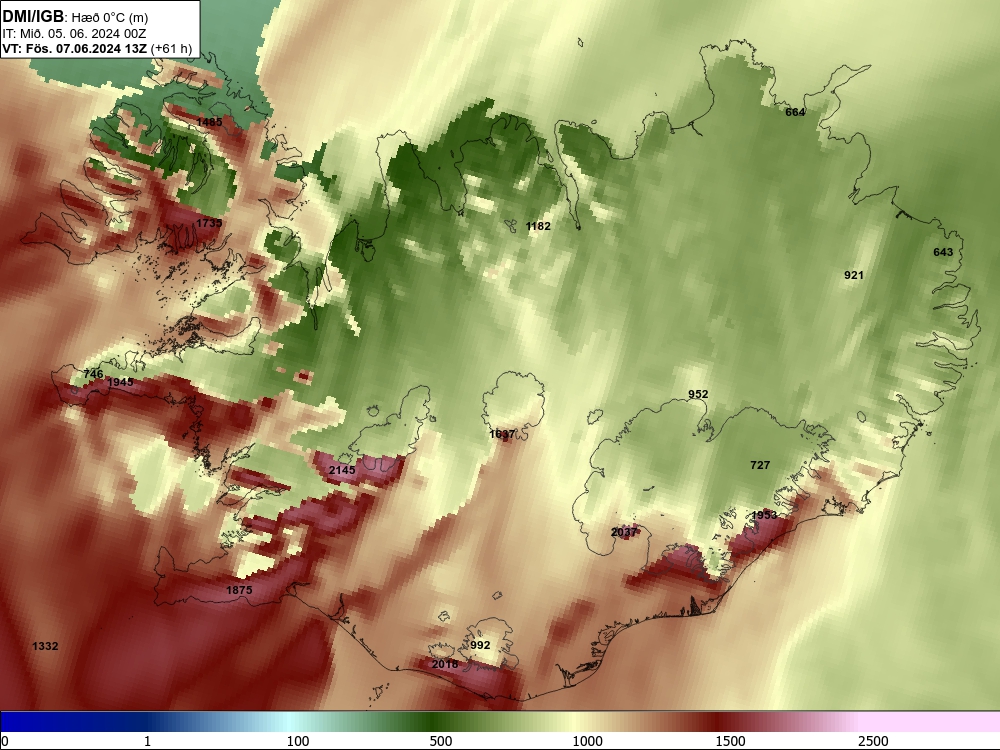Click the 1637 value at the central glacier
This screenshot has width=1000, height=750.
(502, 434)
